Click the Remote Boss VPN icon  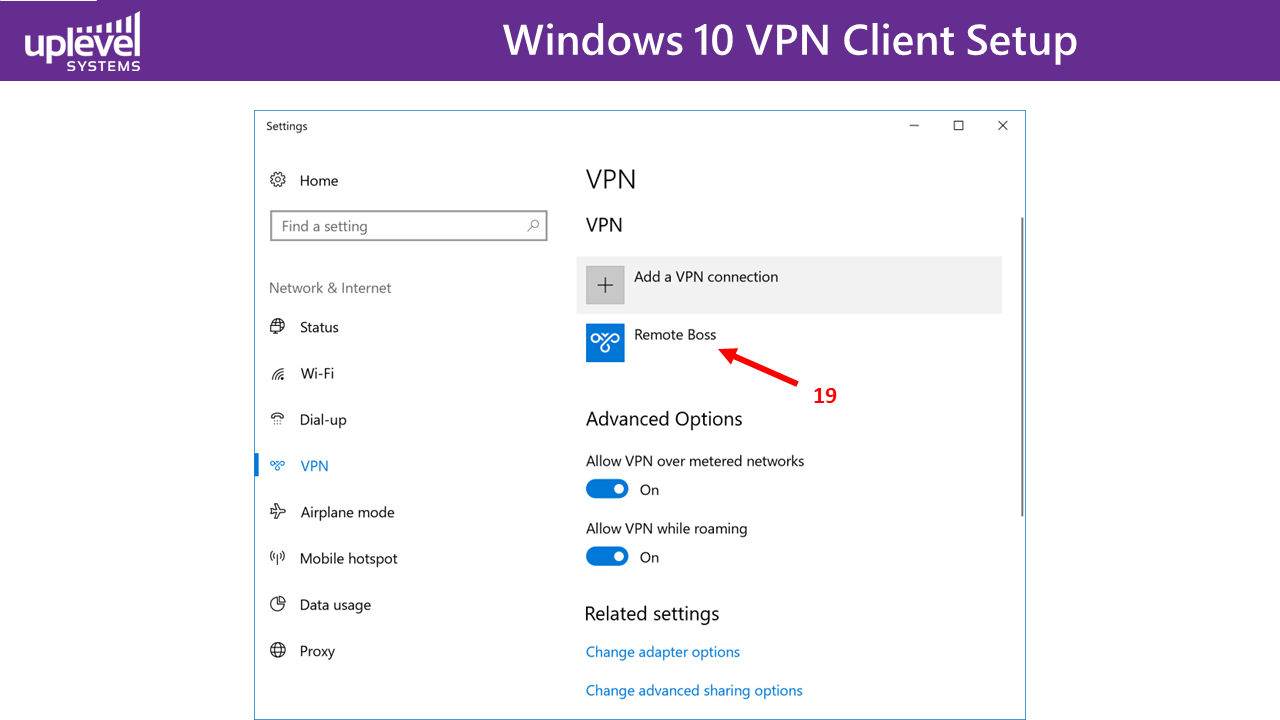[605, 342]
